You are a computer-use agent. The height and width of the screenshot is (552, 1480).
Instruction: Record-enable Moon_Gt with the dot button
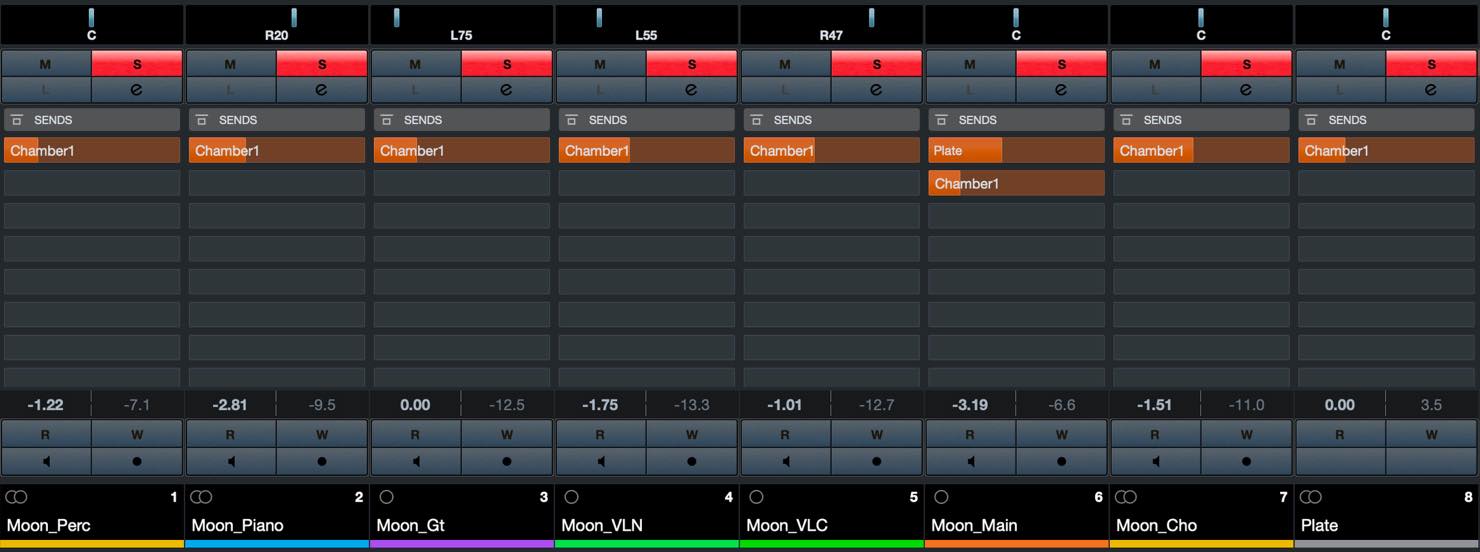pos(507,461)
